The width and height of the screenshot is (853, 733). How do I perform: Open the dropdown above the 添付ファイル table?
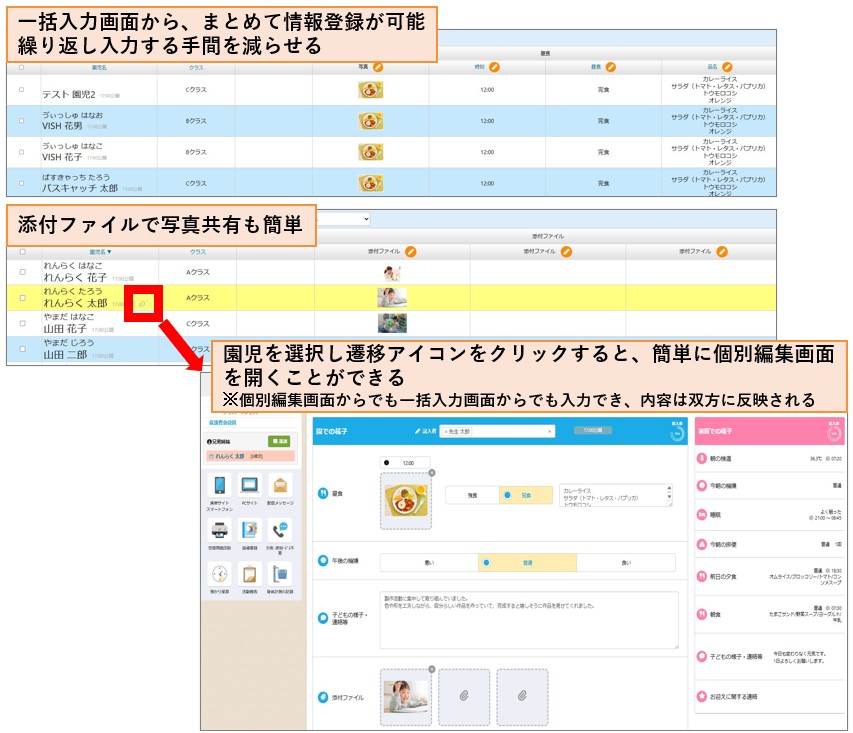click(344, 219)
